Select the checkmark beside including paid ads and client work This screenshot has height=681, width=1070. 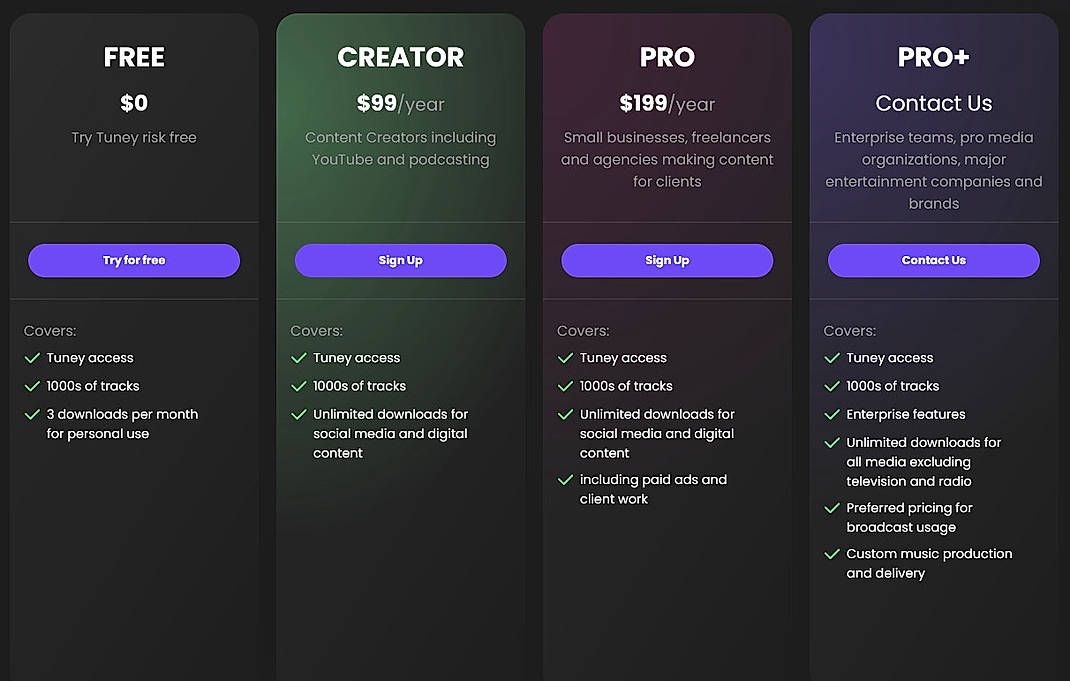[565, 480]
